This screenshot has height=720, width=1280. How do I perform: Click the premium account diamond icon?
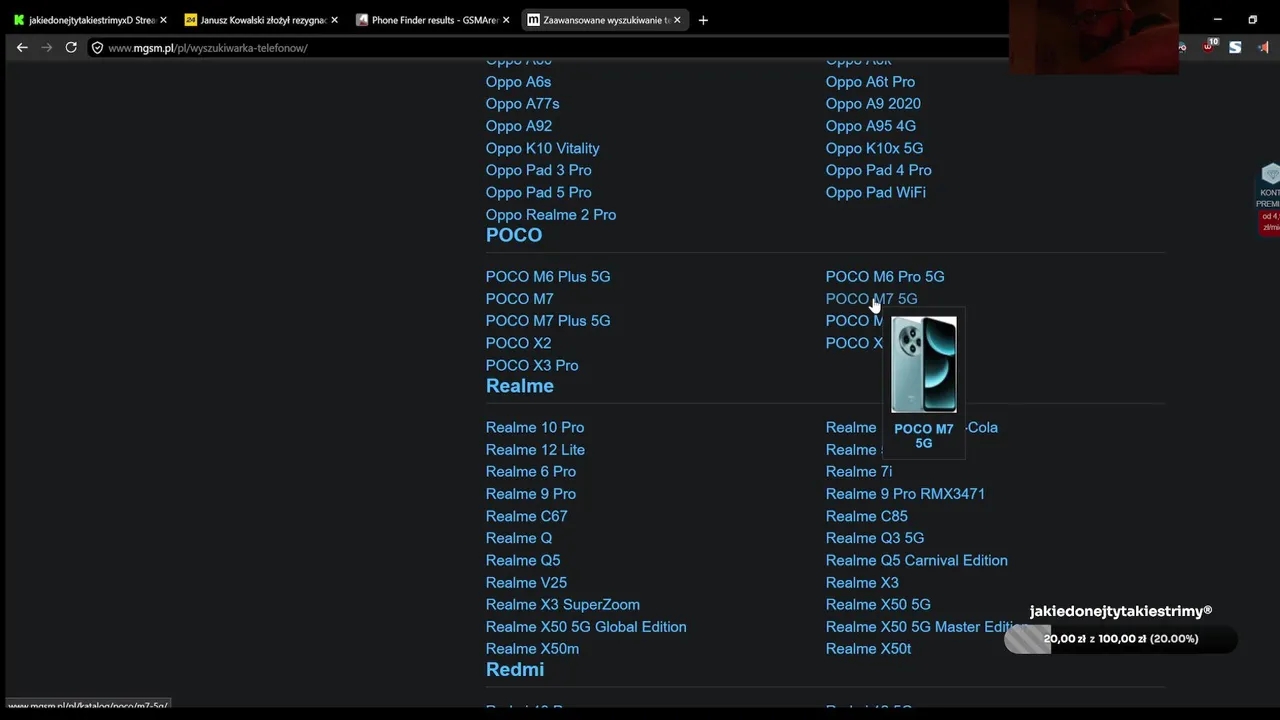[1270, 174]
